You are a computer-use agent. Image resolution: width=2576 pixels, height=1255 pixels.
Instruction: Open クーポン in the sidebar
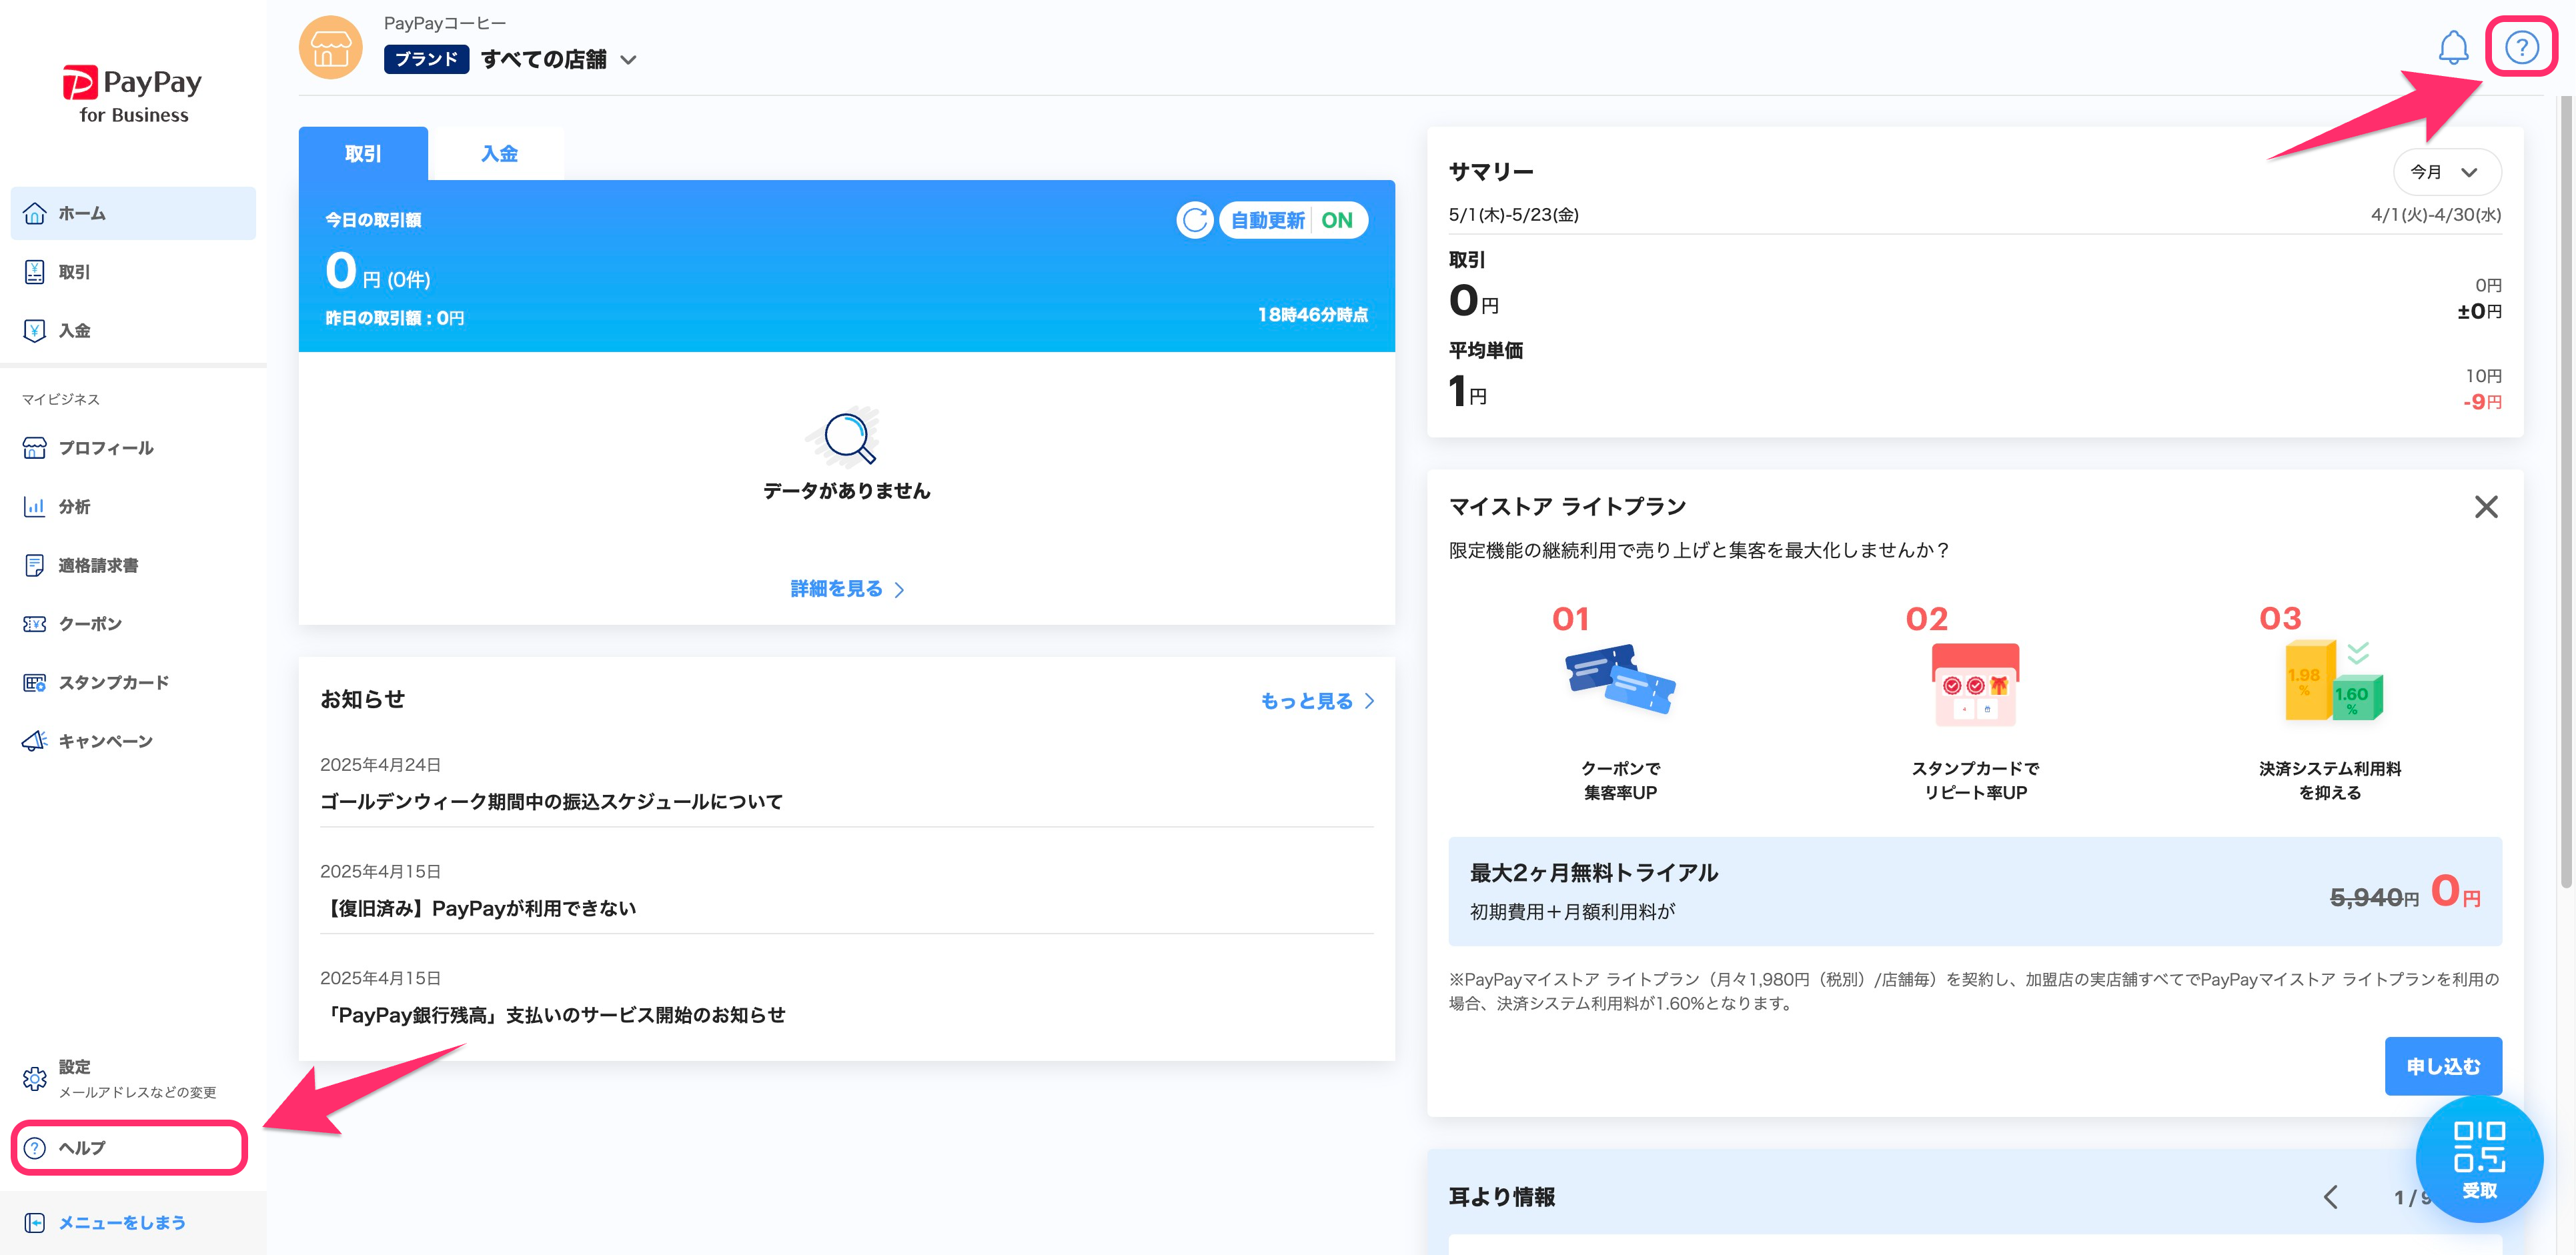[133, 624]
